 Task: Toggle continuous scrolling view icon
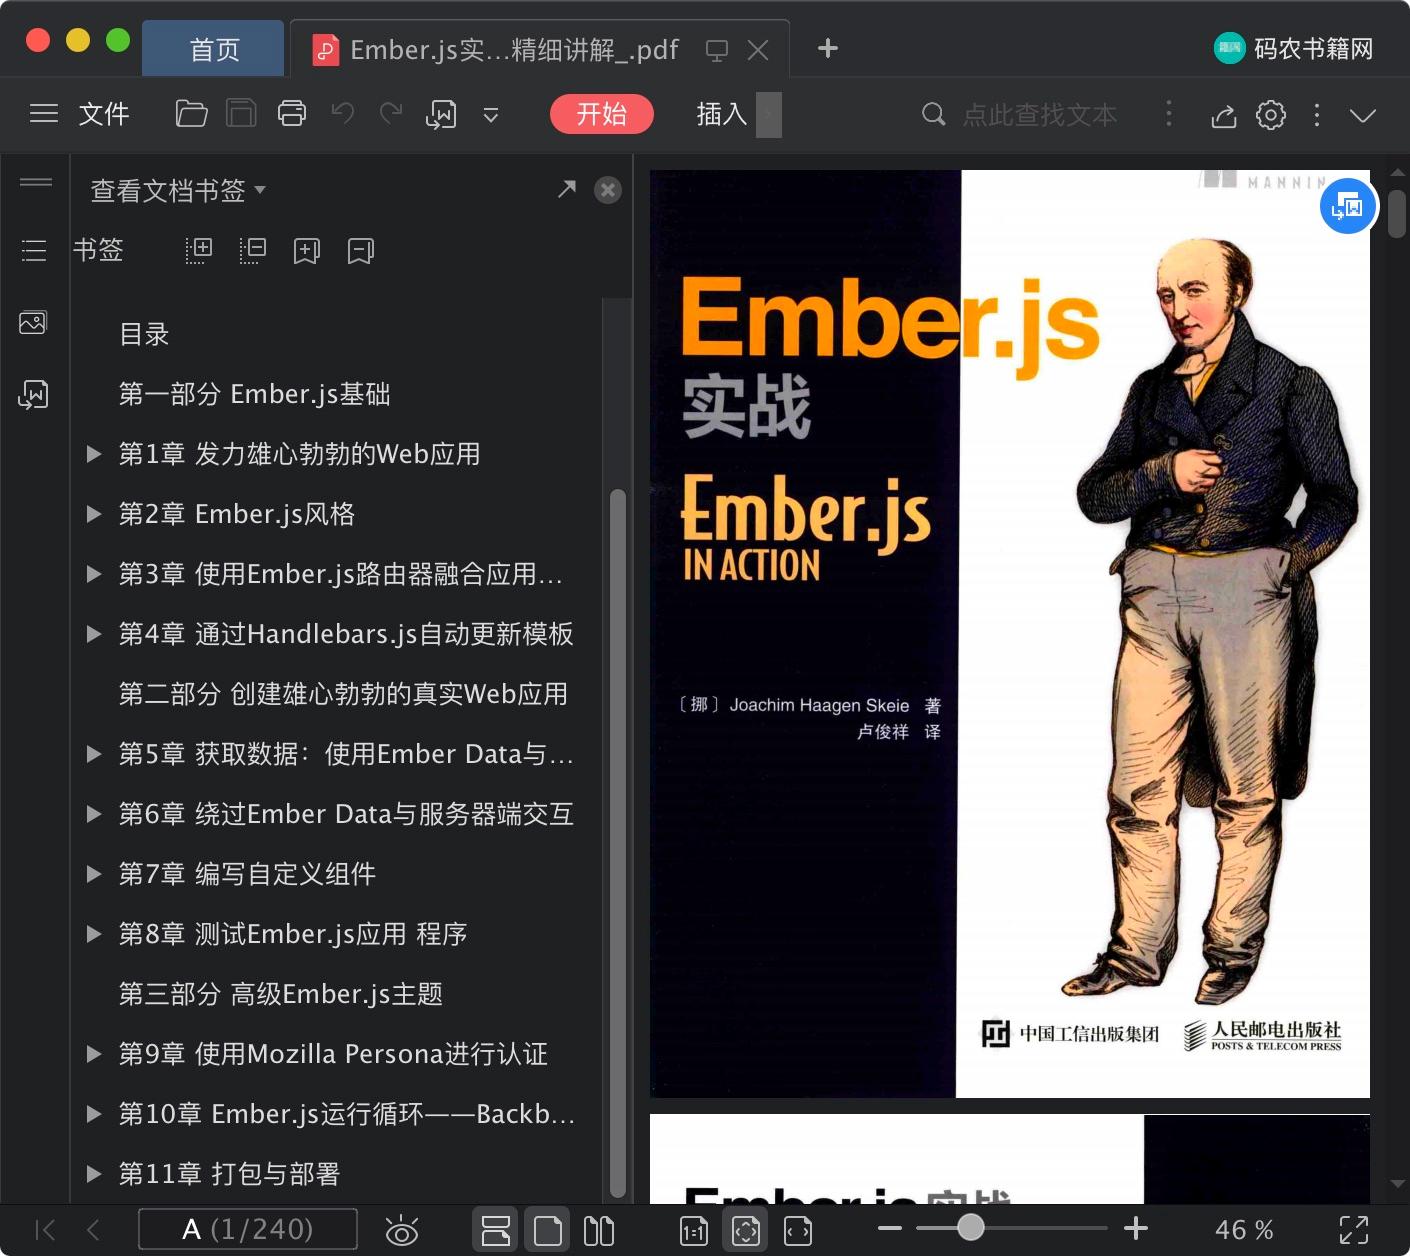tap(495, 1230)
